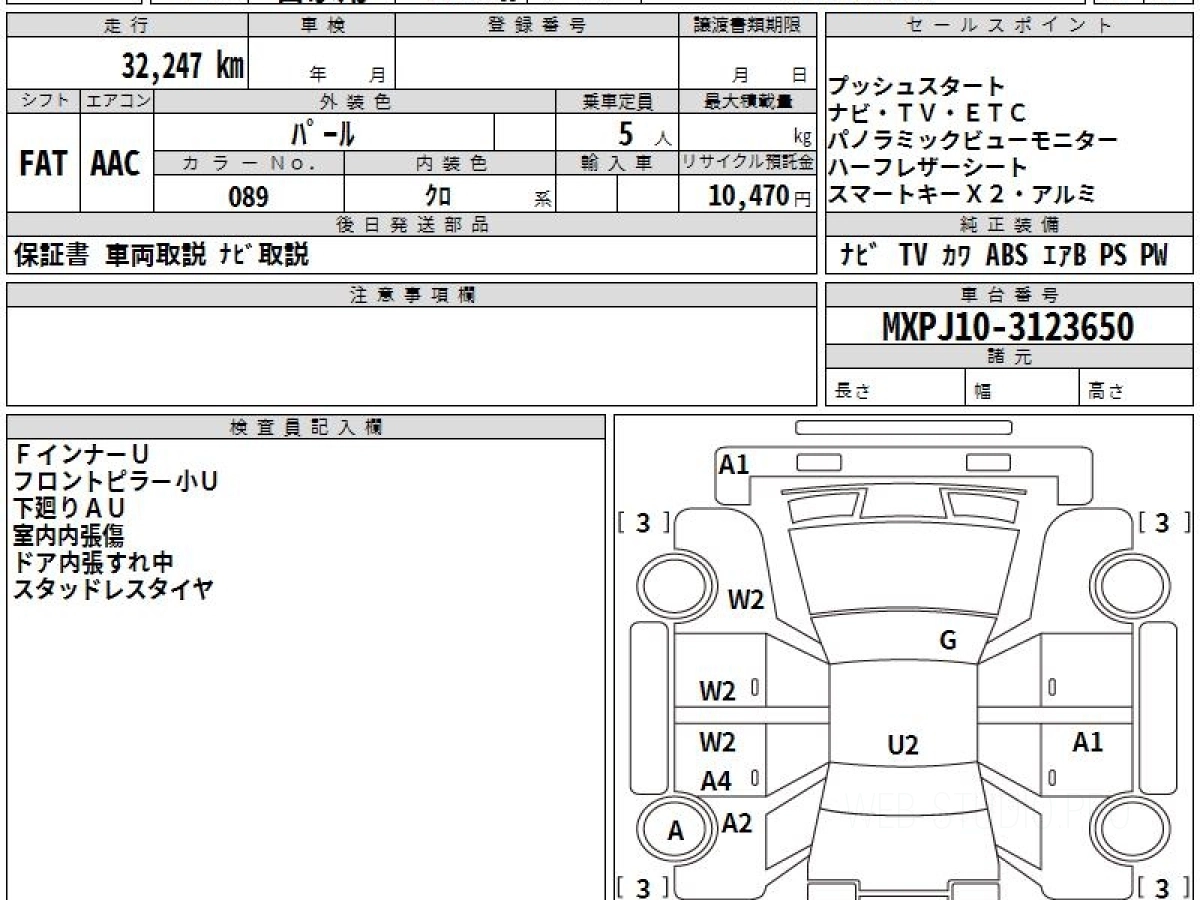Image resolution: width=1200 pixels, height=900 pixels.
Task: Click the G mark on the windshield
Action: 947,641
